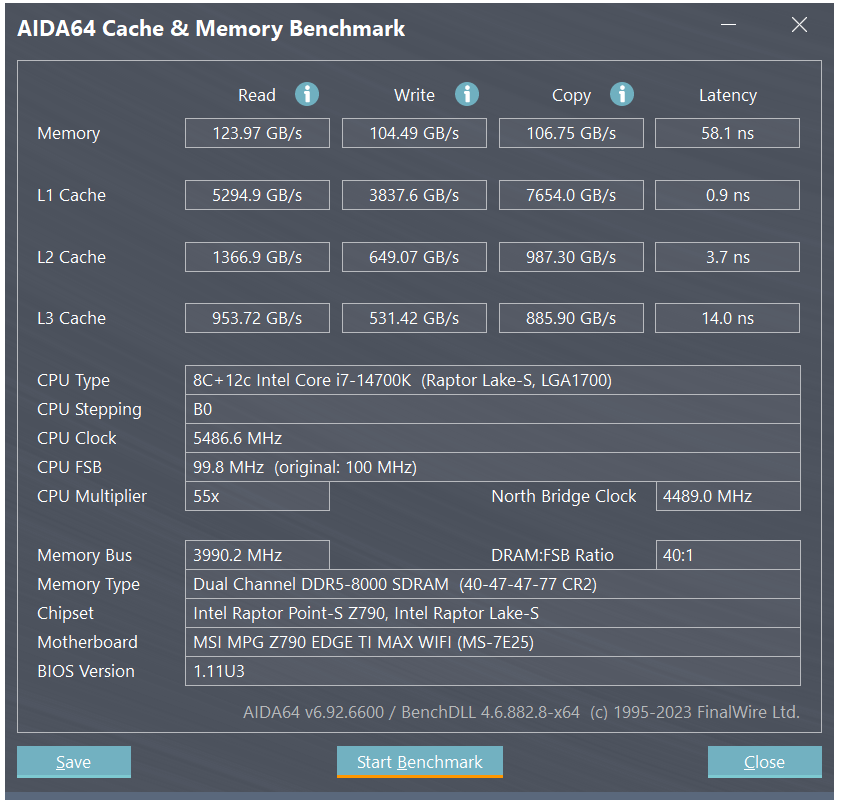Click the Close button at bottom
The height and width of the screenshot is (805, 846).
(x=765, y=762)
